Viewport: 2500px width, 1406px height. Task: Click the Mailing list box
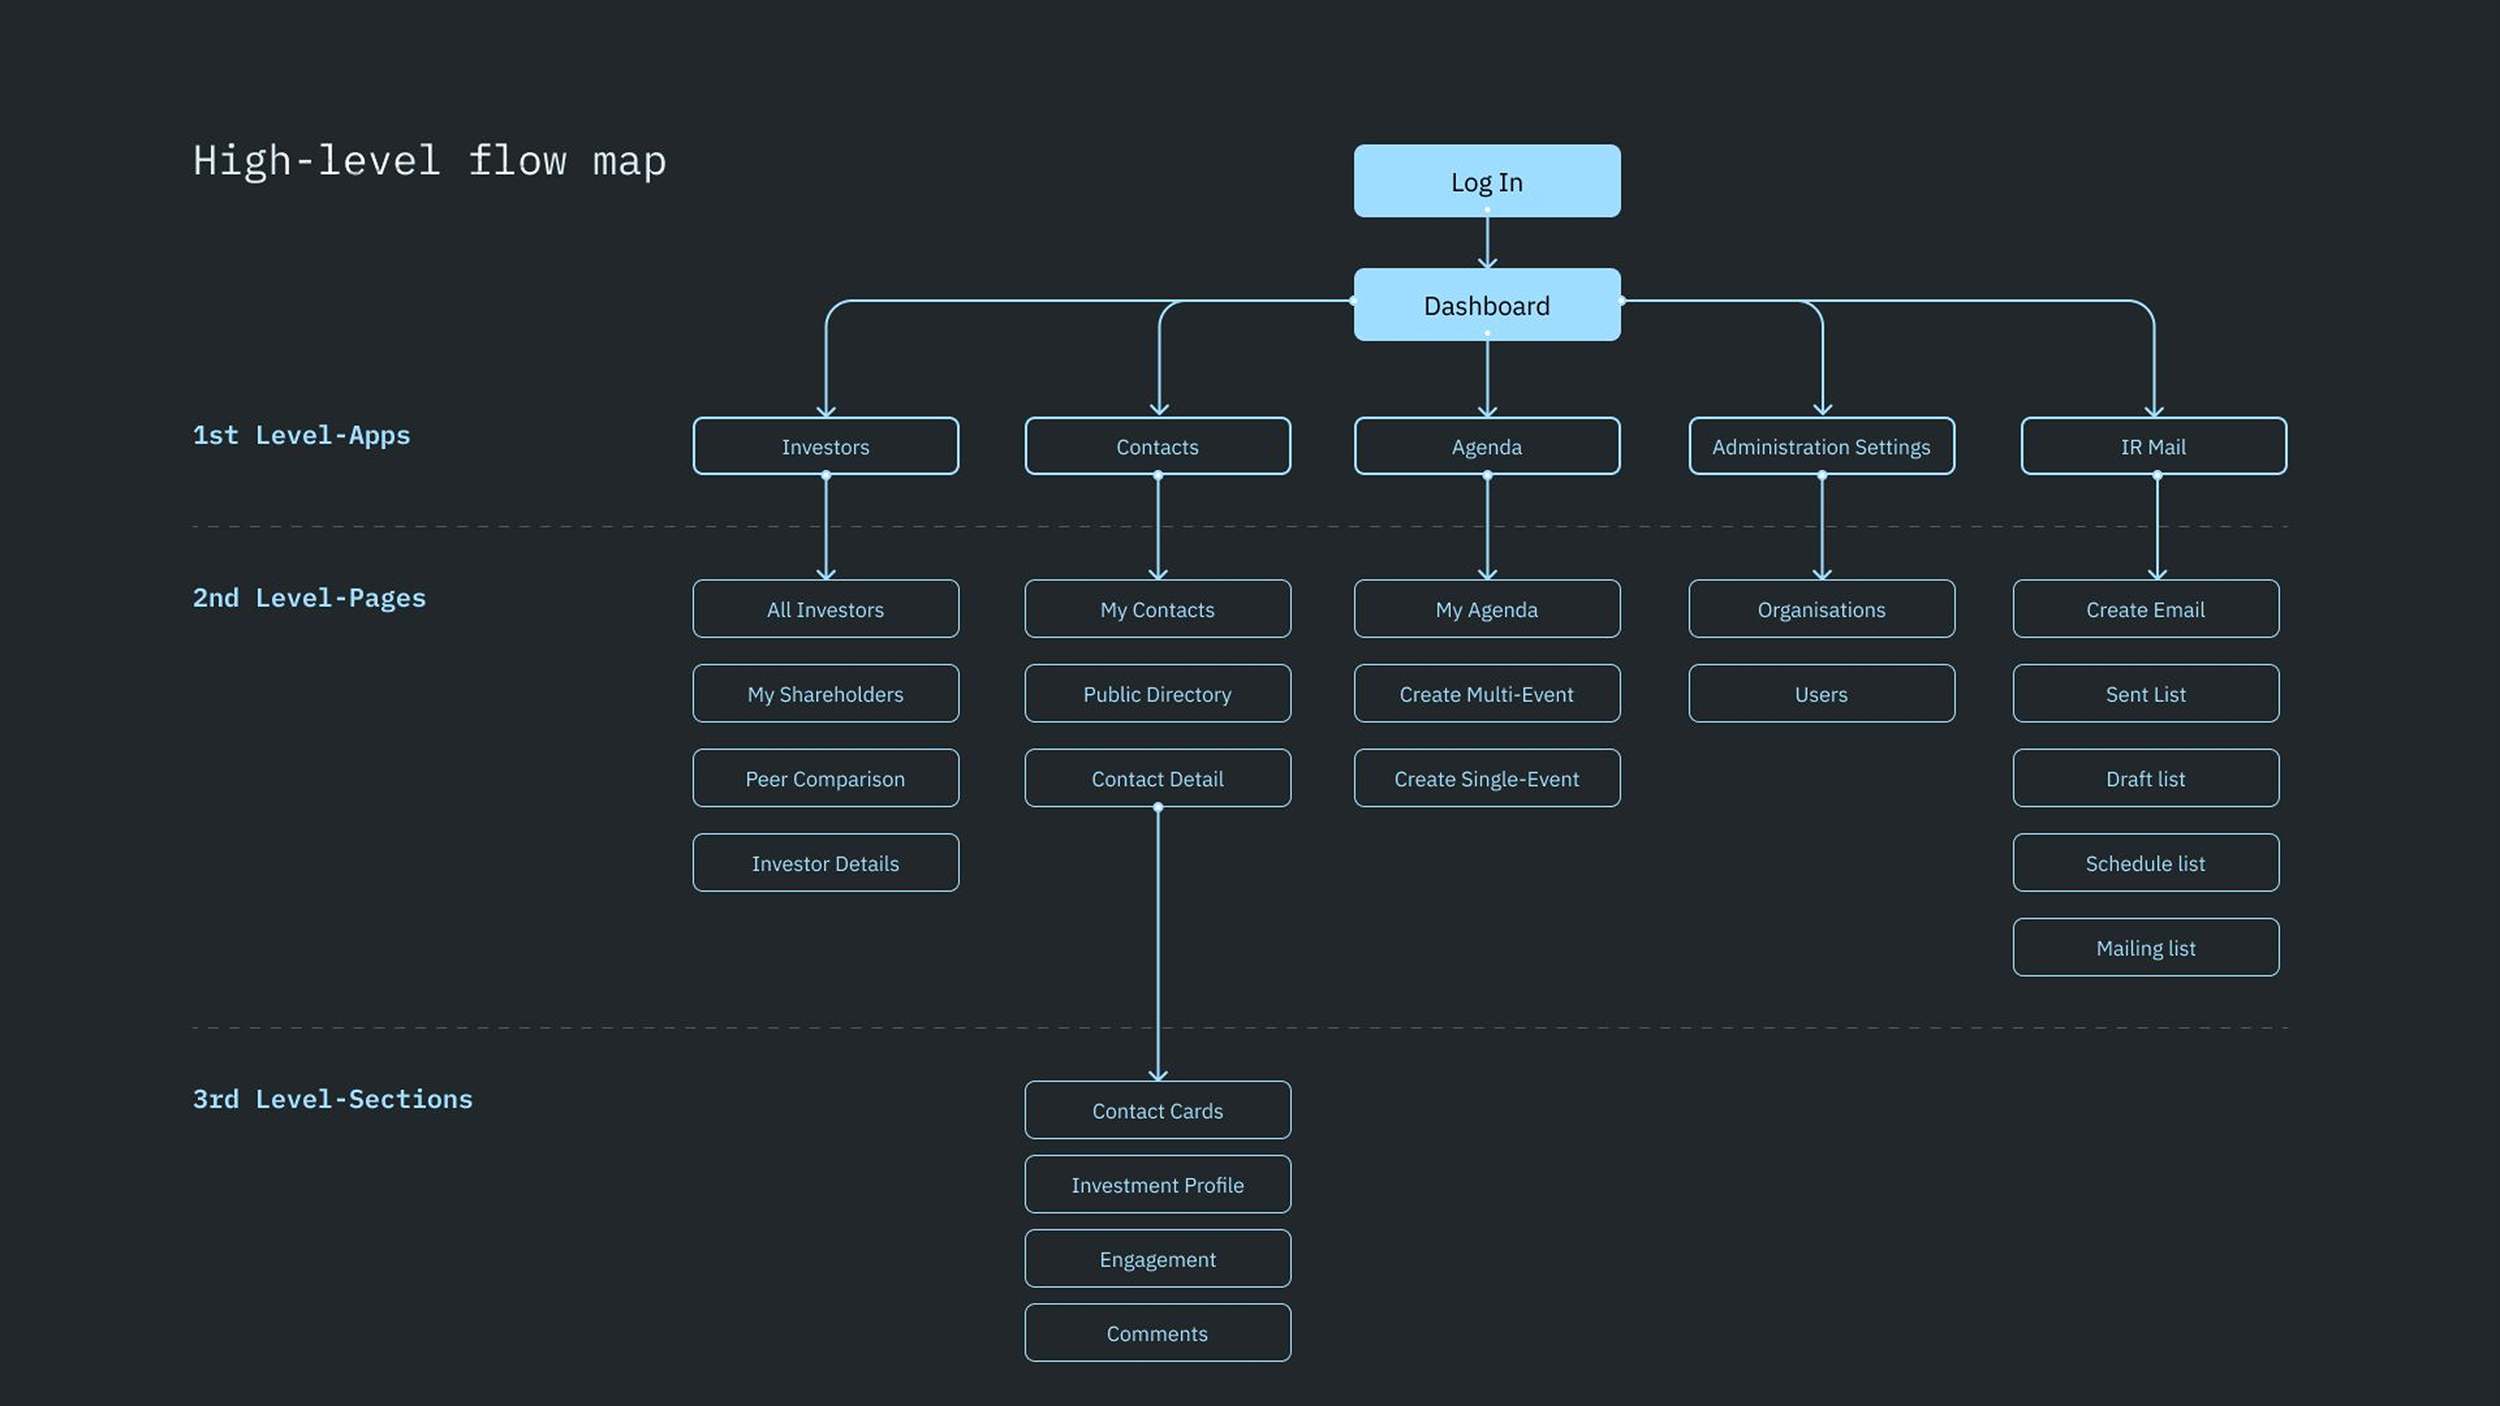(2145, 948)
